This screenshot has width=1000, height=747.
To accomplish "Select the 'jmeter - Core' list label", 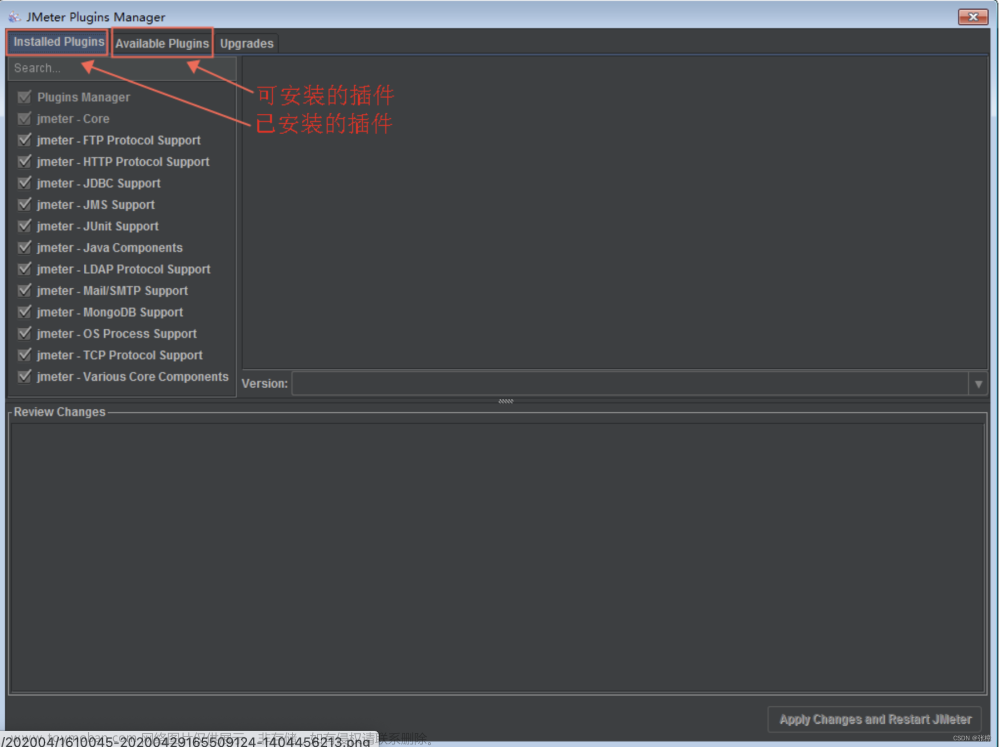I will [x=73, y=119].
